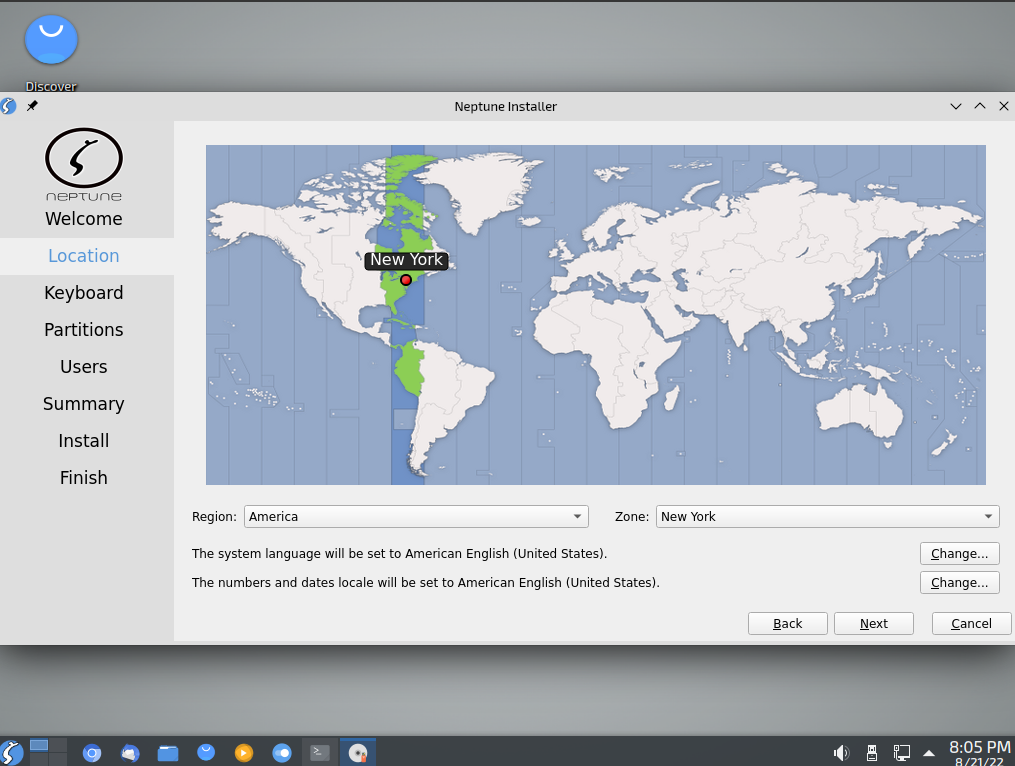Select New York on the timezone map
Screen dimensions: 1015x766
pos(406,280)
